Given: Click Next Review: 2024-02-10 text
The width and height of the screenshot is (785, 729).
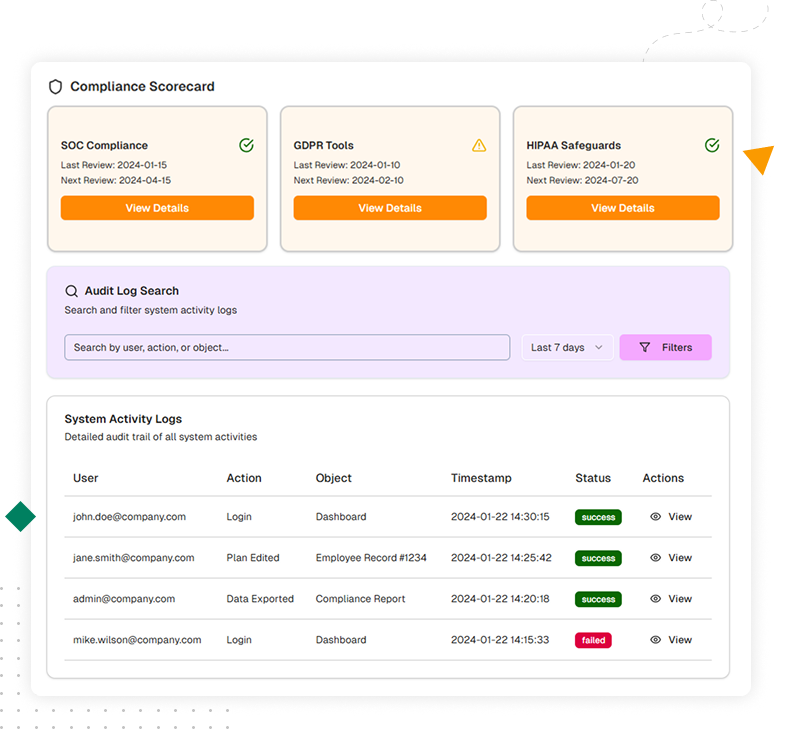Looking at the screenshot, I should 348,180.
